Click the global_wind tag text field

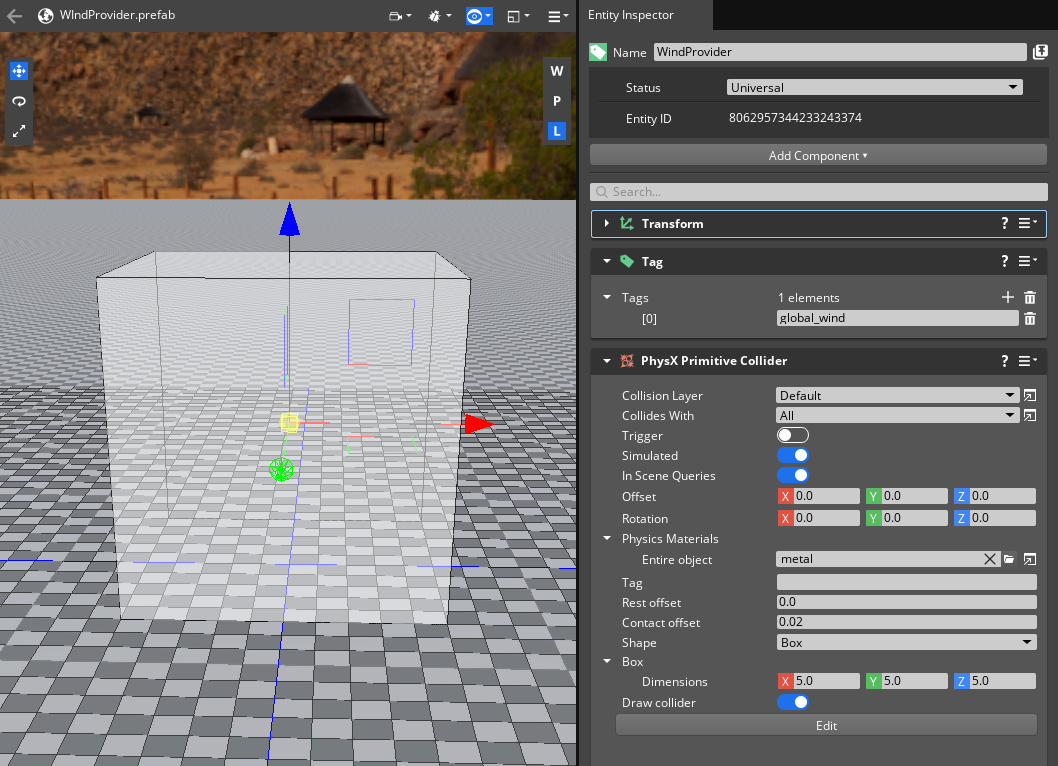click(x=897, y=318)
